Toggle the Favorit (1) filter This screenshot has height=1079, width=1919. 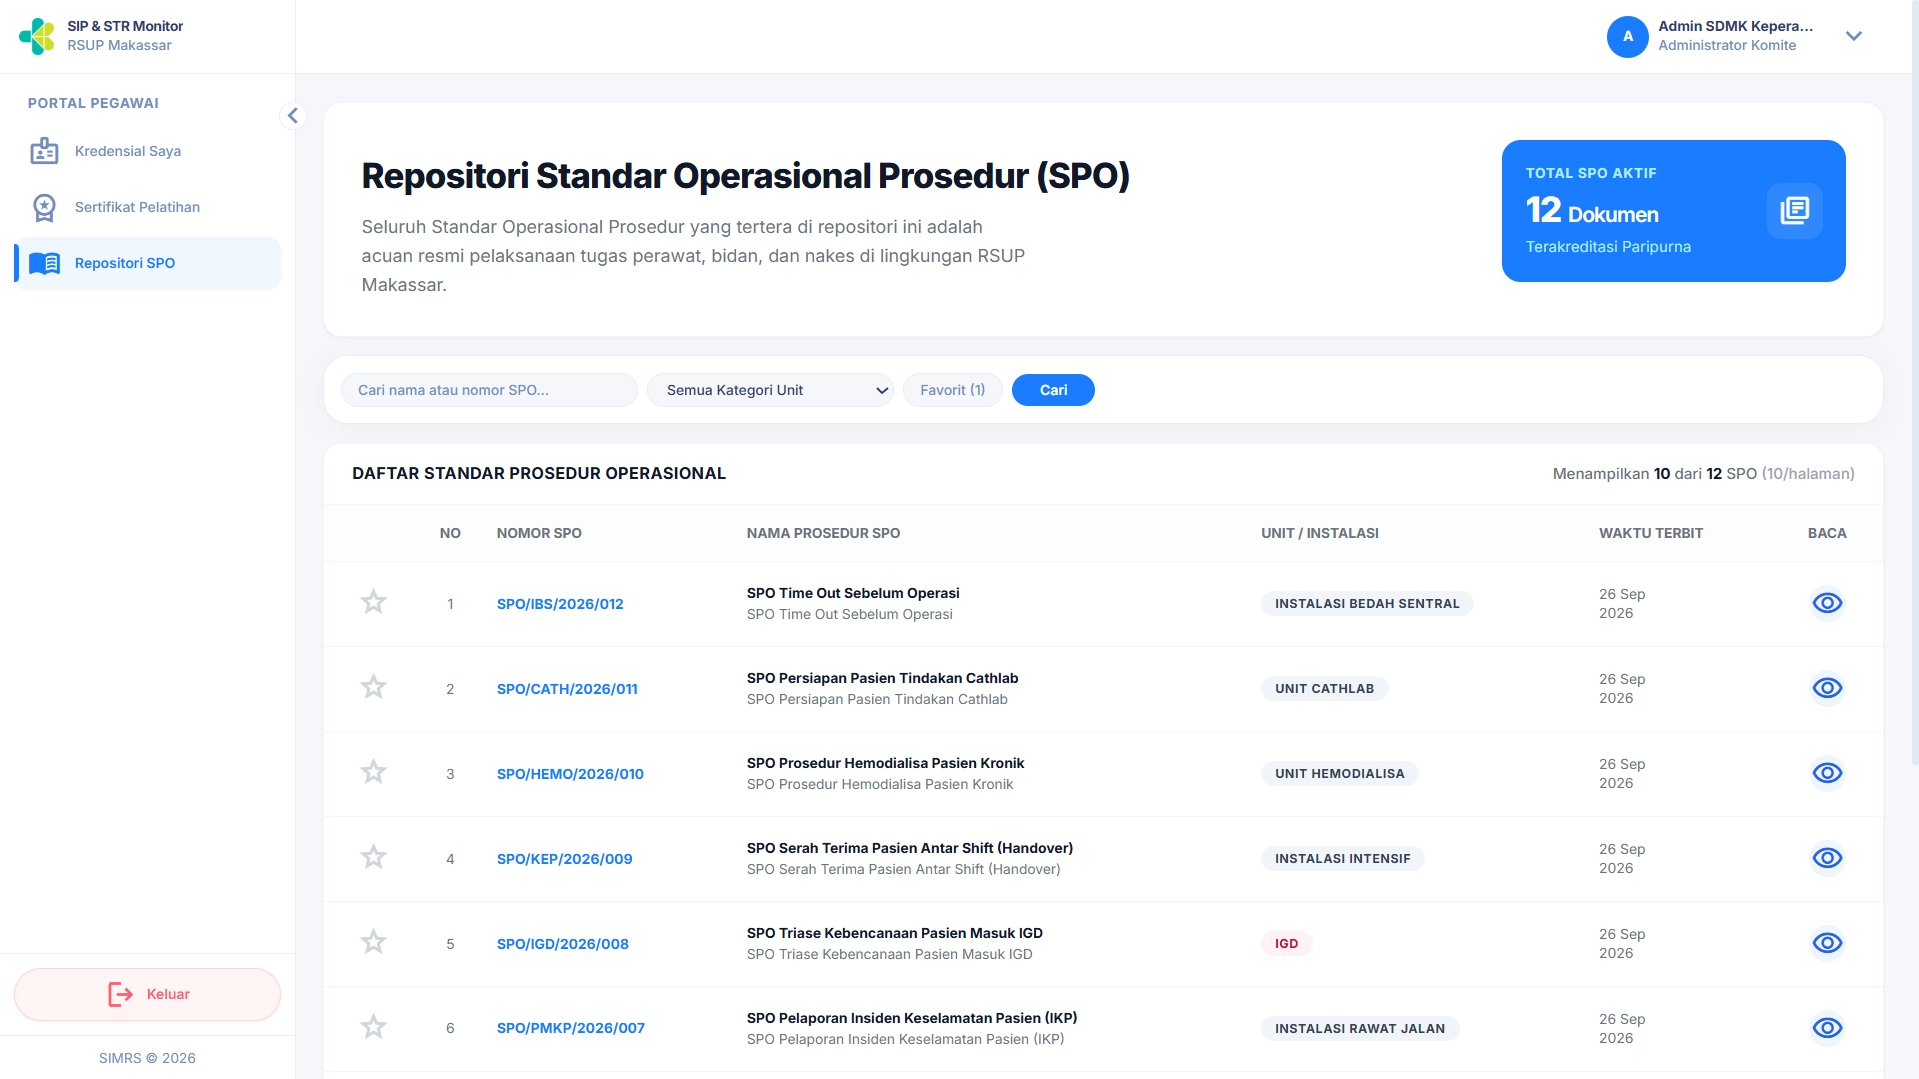[x=952, y=390]
